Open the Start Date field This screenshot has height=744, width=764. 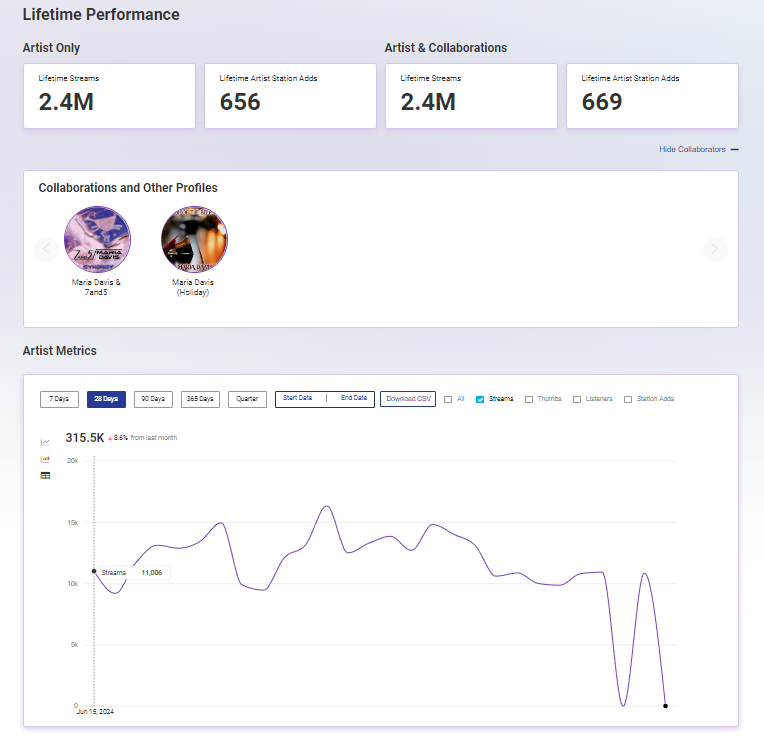299,398
